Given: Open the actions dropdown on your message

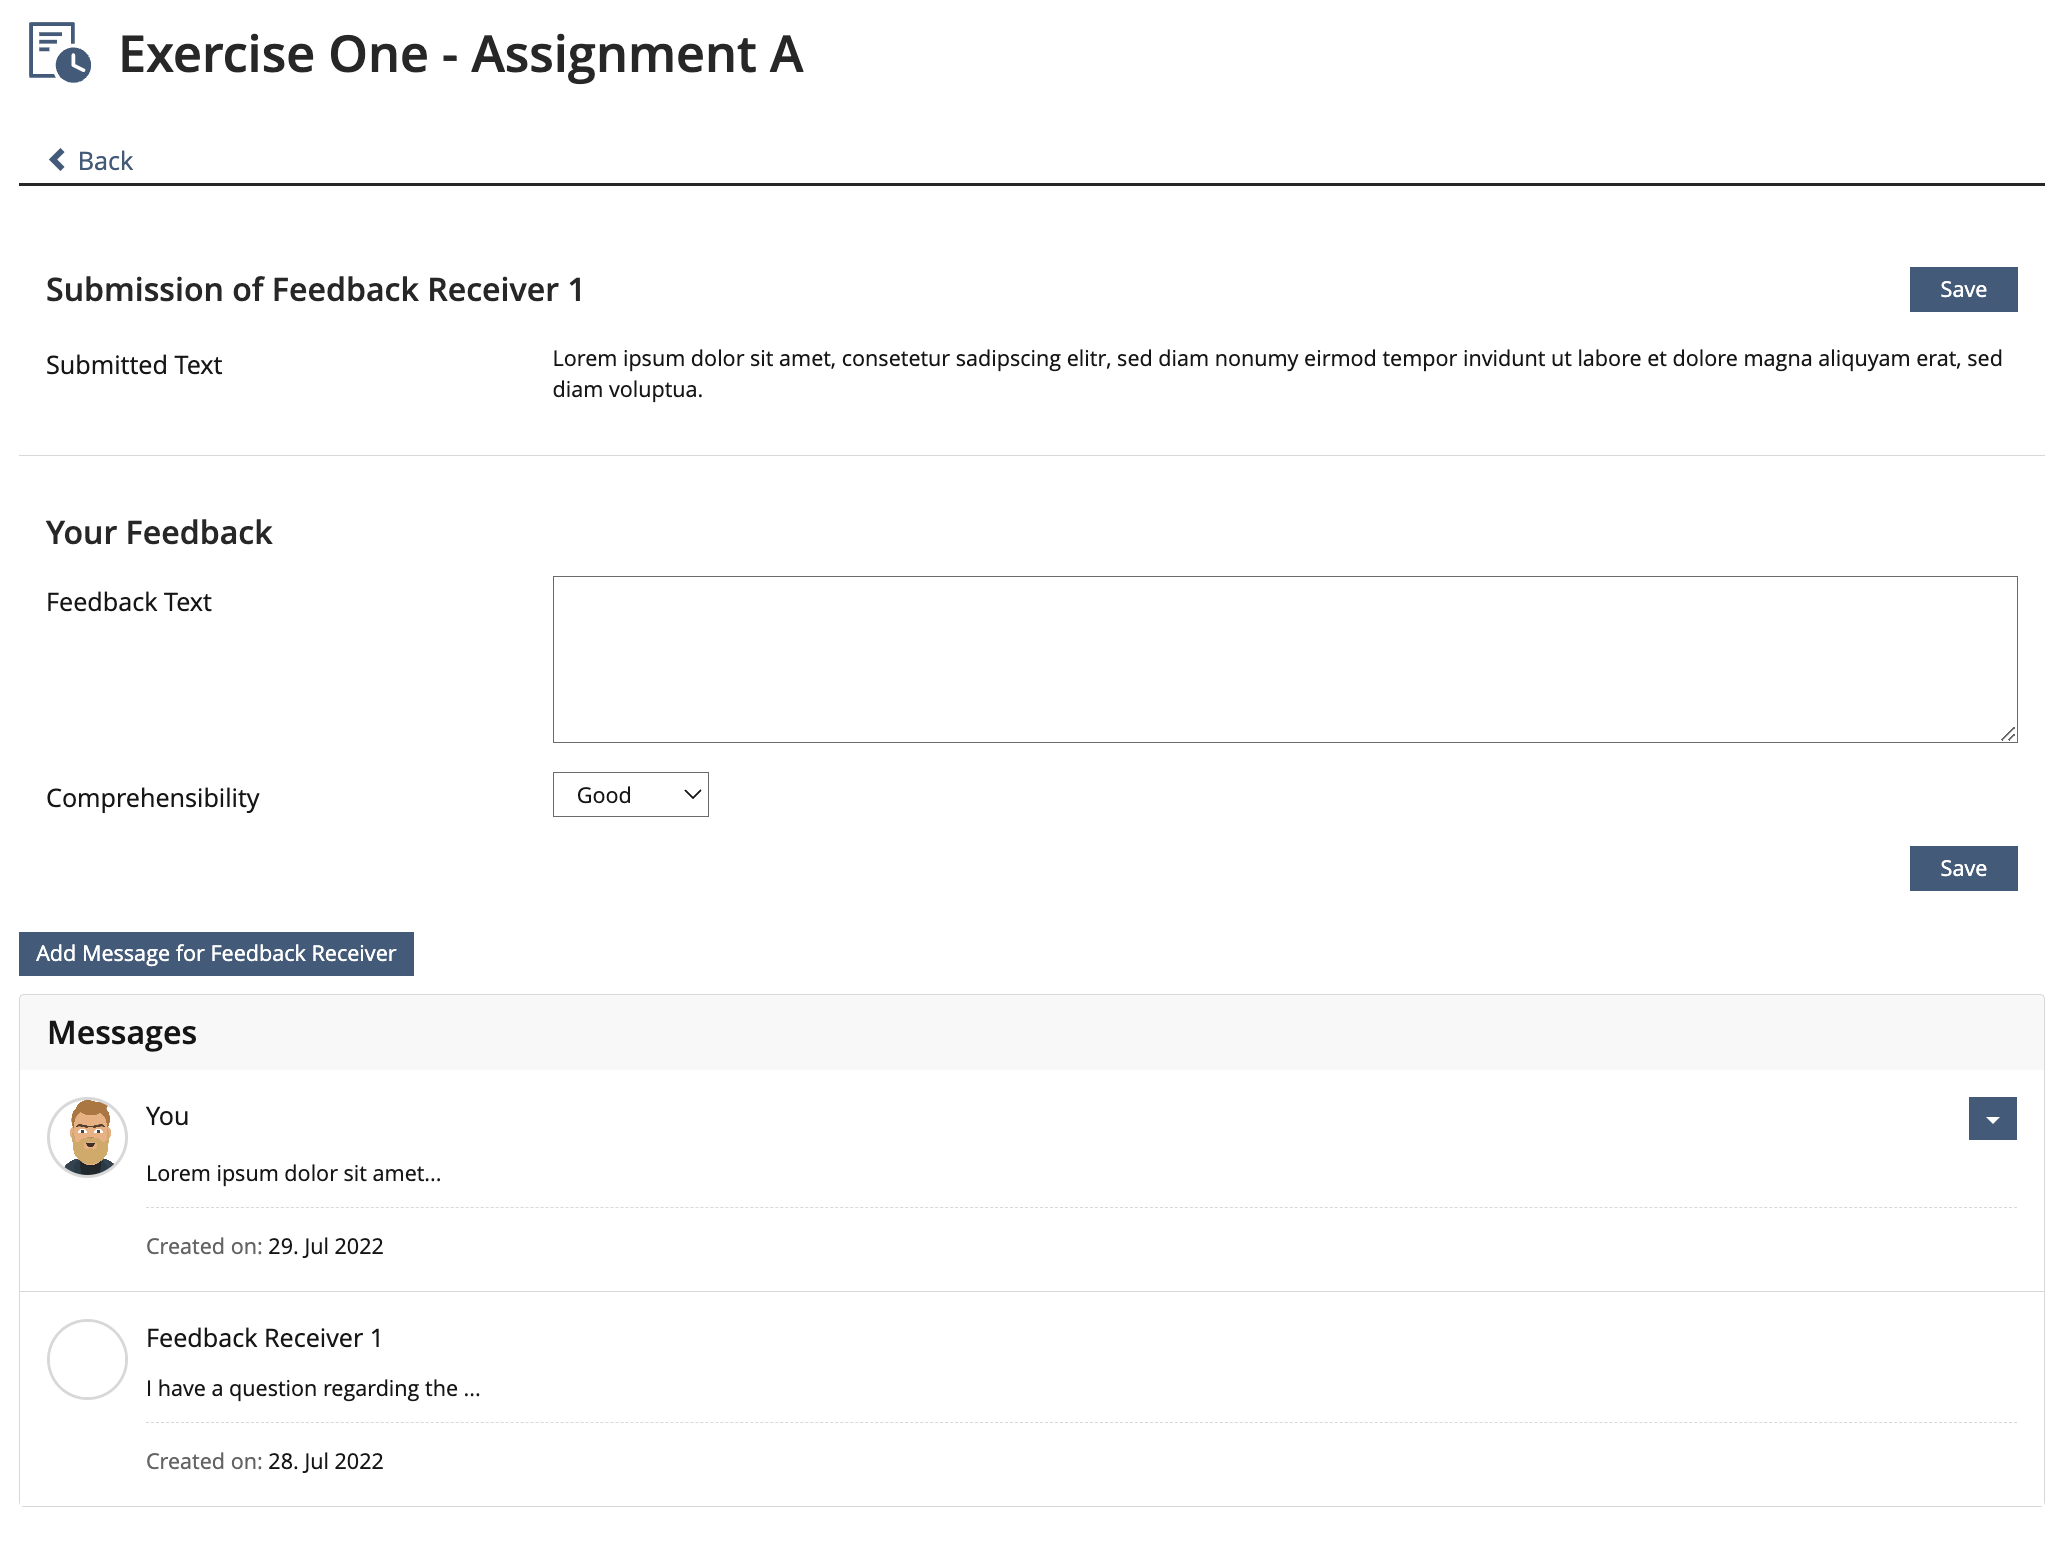Looking at the screenshot, I should 1992,1119.
